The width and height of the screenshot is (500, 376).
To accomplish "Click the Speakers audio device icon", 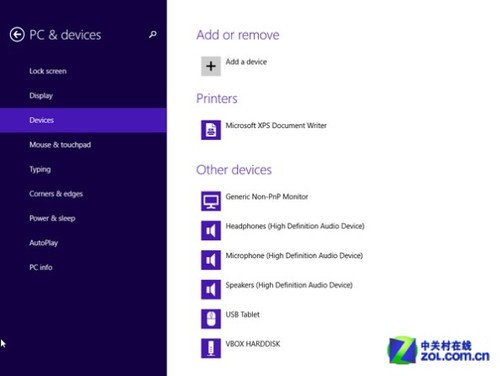I will click(211, 289).
